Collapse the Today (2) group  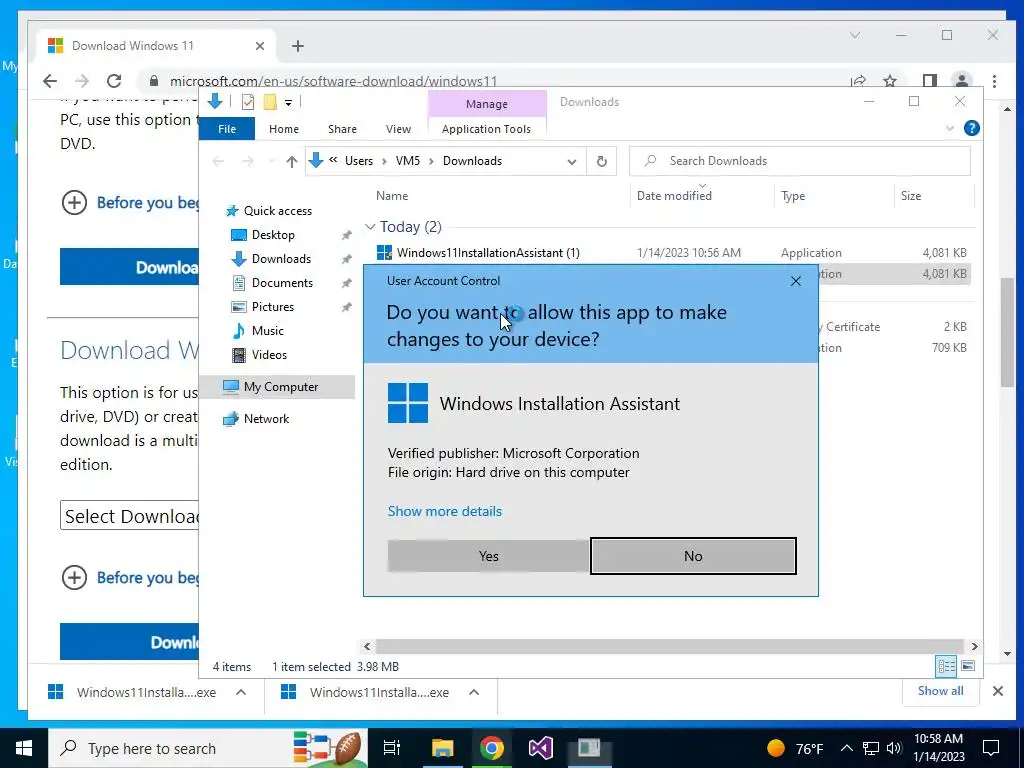[370, 227]
